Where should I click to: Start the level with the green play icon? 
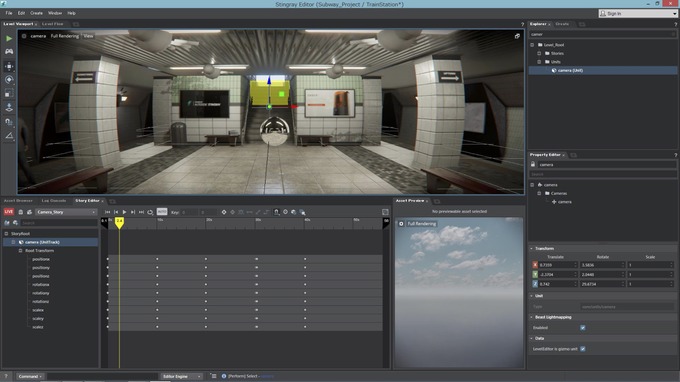pos(9,39)
